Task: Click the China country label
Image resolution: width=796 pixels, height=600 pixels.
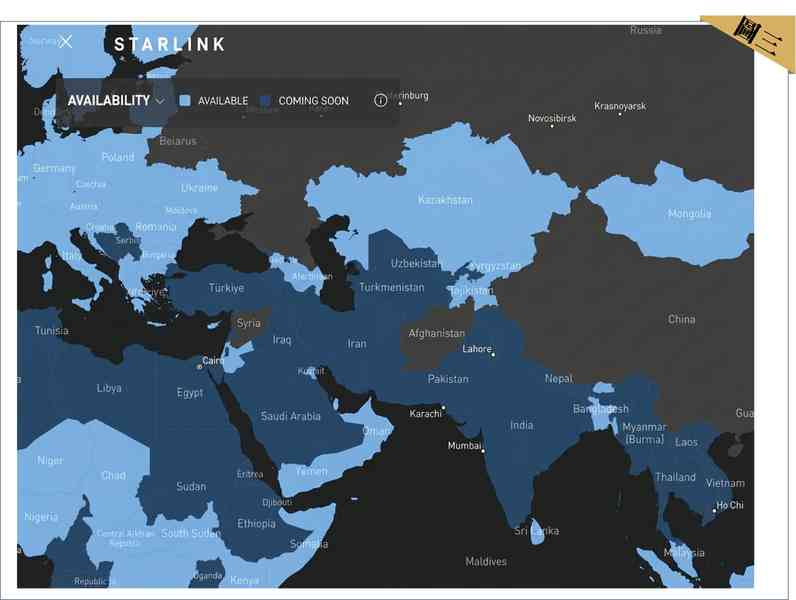Action: point(681,319)
